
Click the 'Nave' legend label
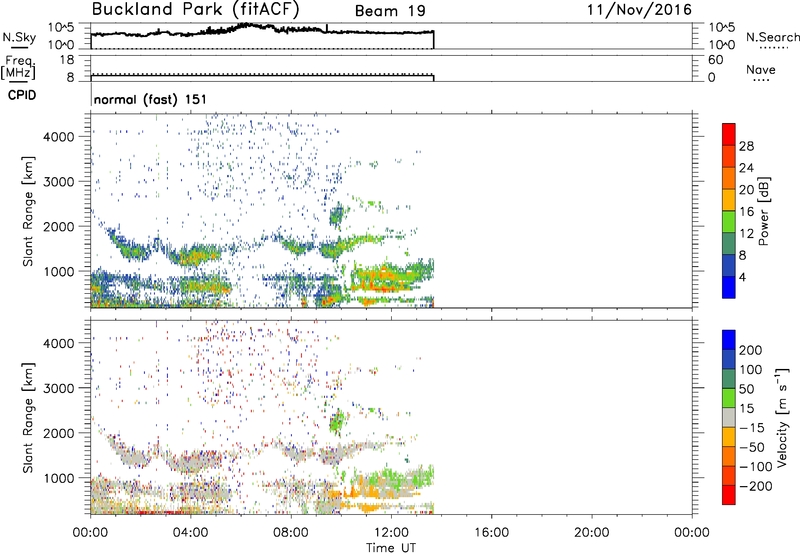pos(761,69)
